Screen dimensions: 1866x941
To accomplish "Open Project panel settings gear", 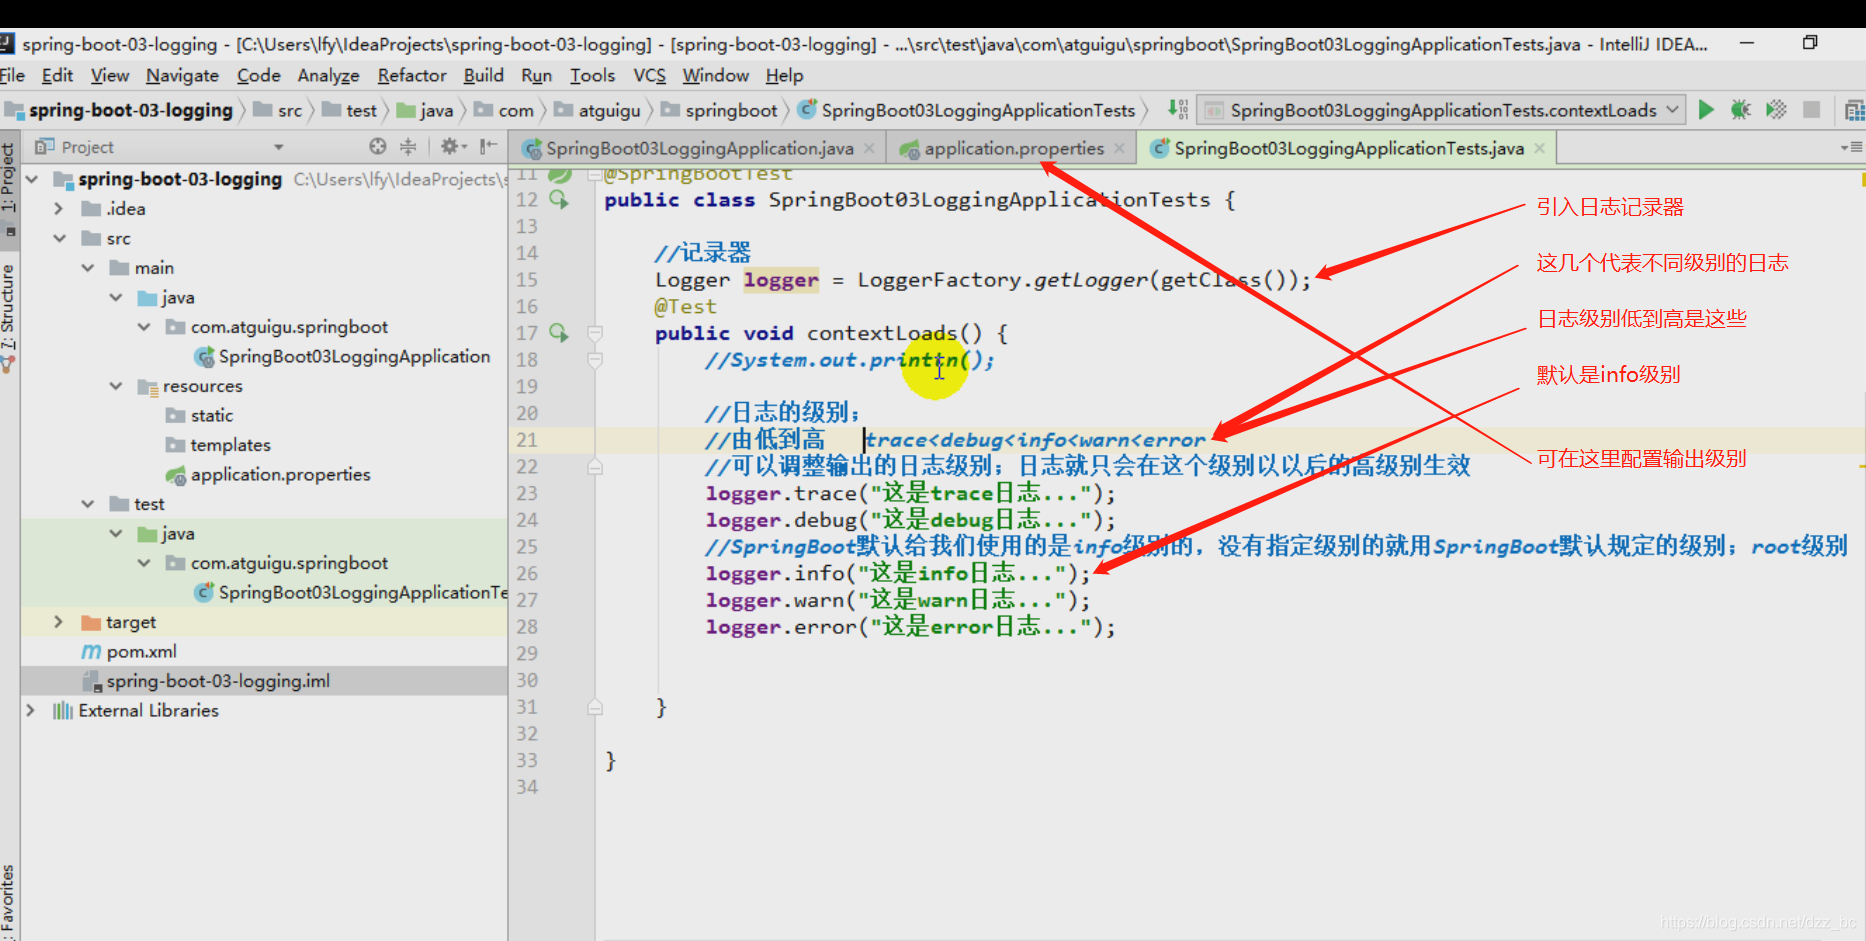I will 451,147.
